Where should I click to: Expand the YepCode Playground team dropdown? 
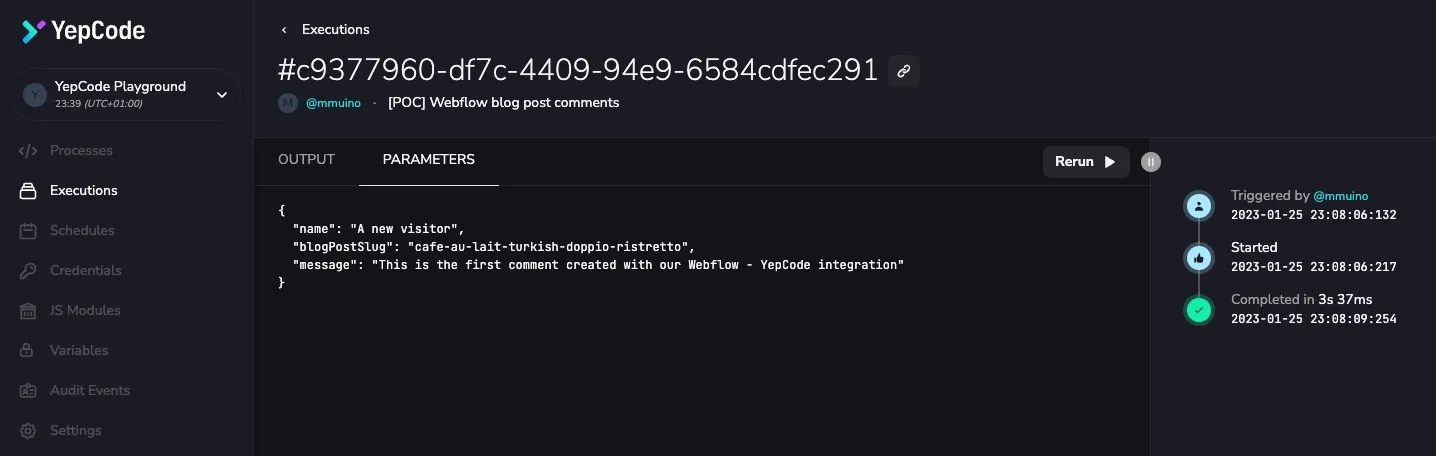[x=222, y=95]
